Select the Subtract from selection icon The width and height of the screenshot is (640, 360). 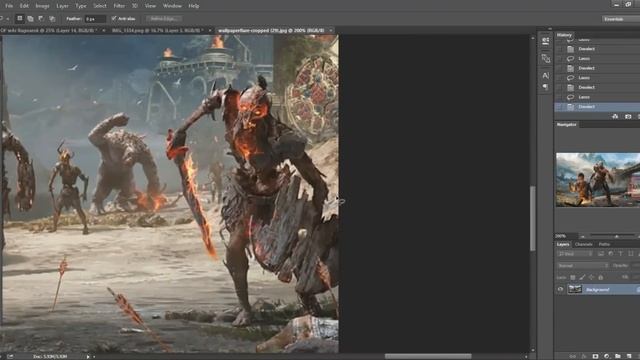tap(41, 18)
